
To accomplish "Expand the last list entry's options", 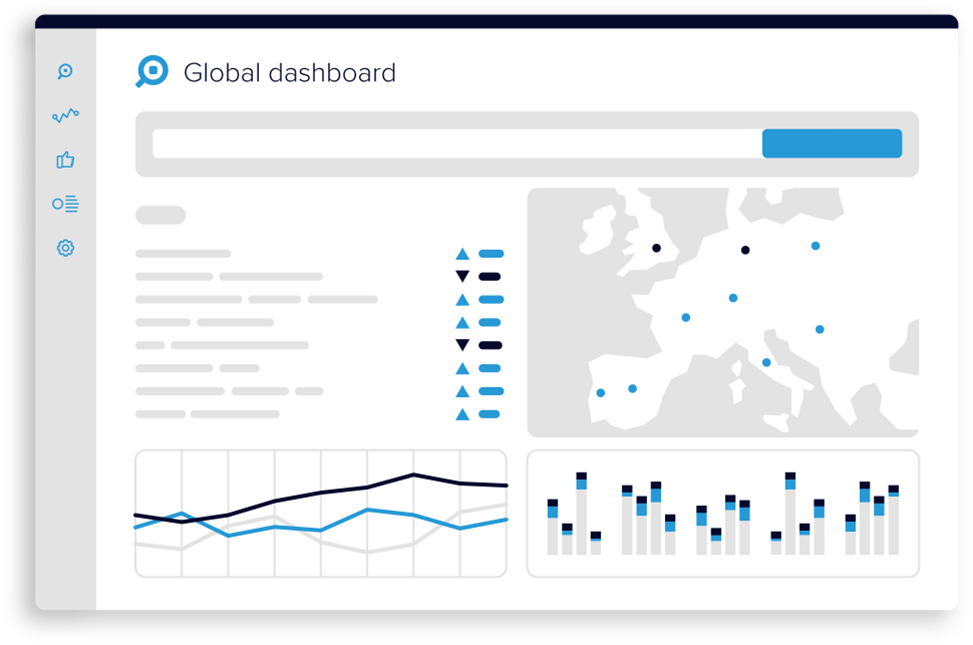I will click(x=492, y=412).
